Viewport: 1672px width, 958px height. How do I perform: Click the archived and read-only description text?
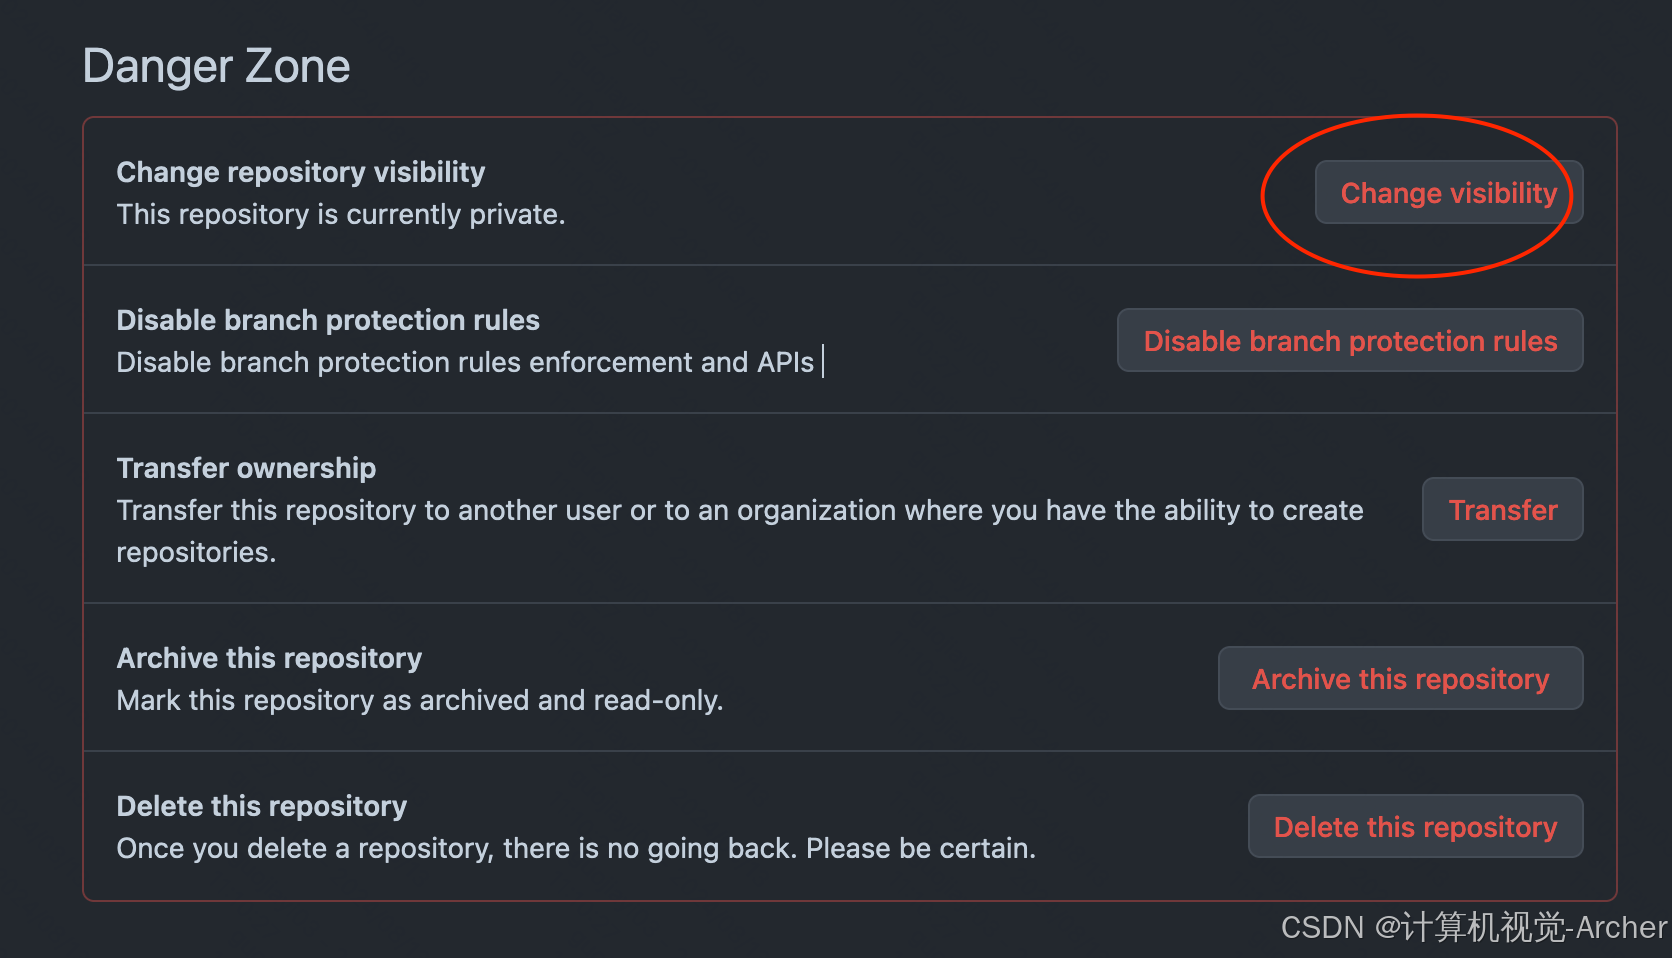click(x=420, y=700)
